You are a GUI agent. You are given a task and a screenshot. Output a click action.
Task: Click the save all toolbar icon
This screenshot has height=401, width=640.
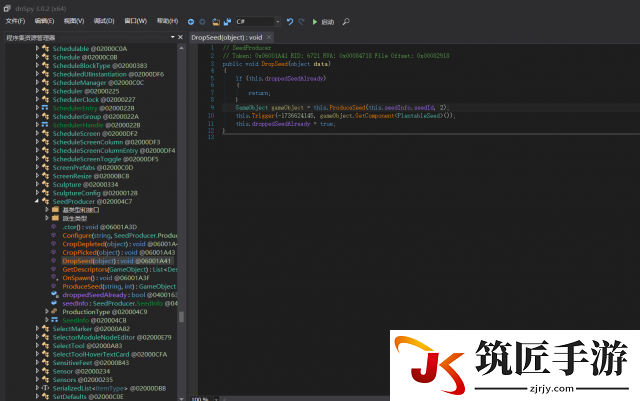coord(227,22)
